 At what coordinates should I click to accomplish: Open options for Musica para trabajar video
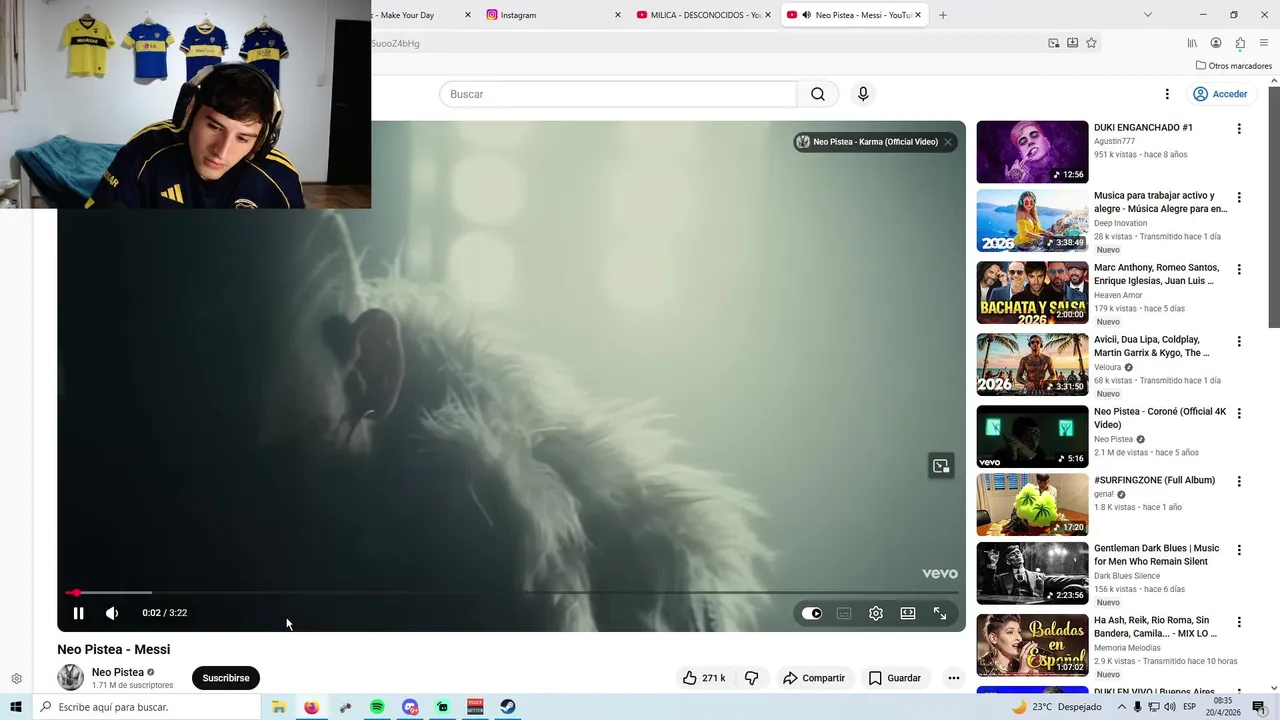coord(1239,198)
